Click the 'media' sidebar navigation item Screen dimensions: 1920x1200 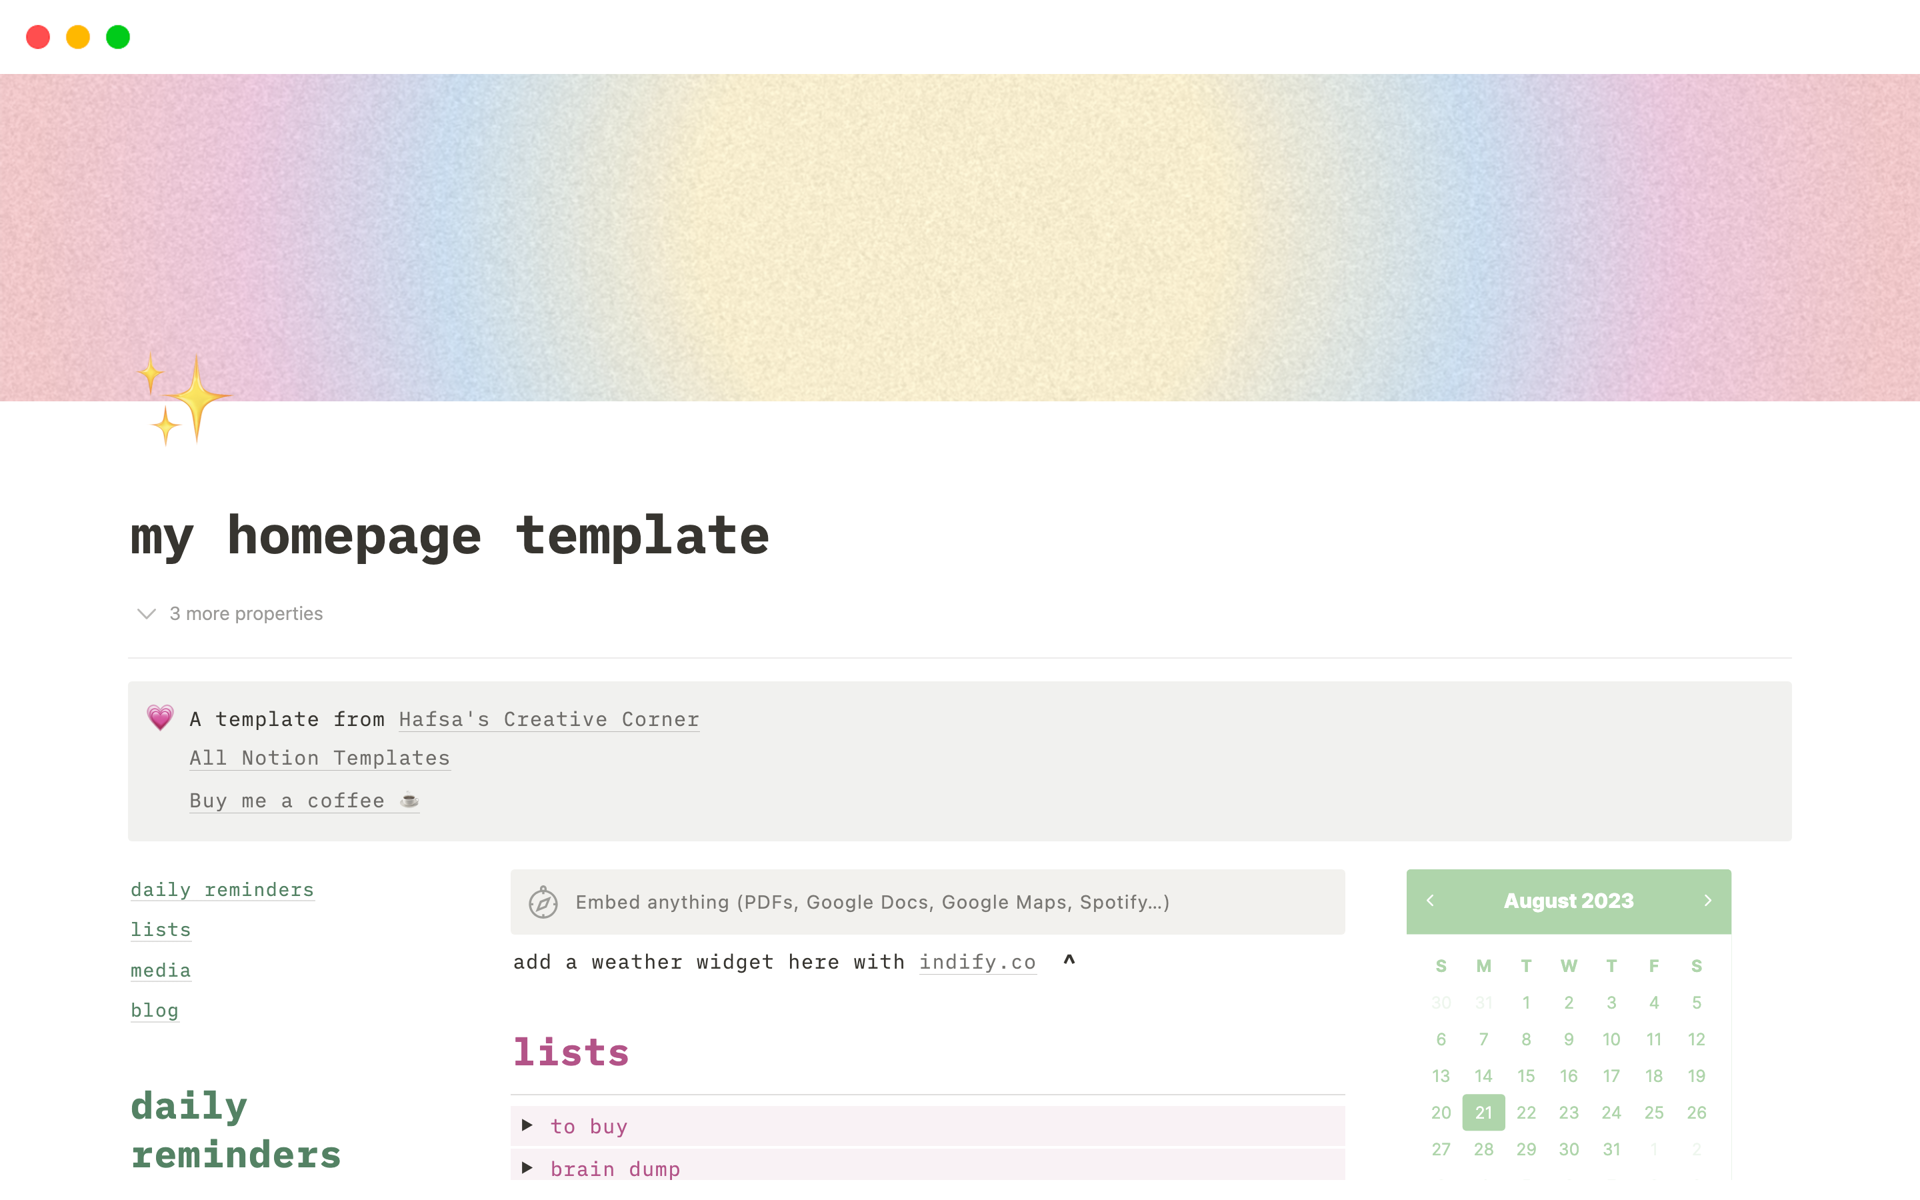tap(158, 969)
